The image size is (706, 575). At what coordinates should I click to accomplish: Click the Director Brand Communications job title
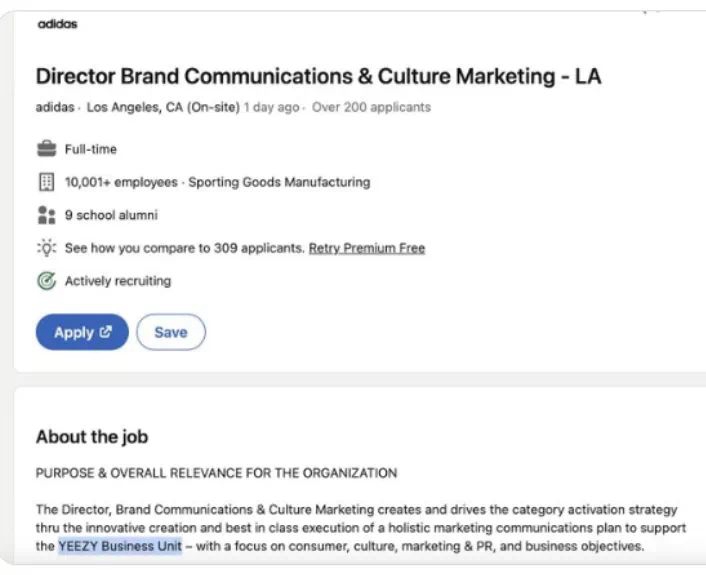click(318, 76)
